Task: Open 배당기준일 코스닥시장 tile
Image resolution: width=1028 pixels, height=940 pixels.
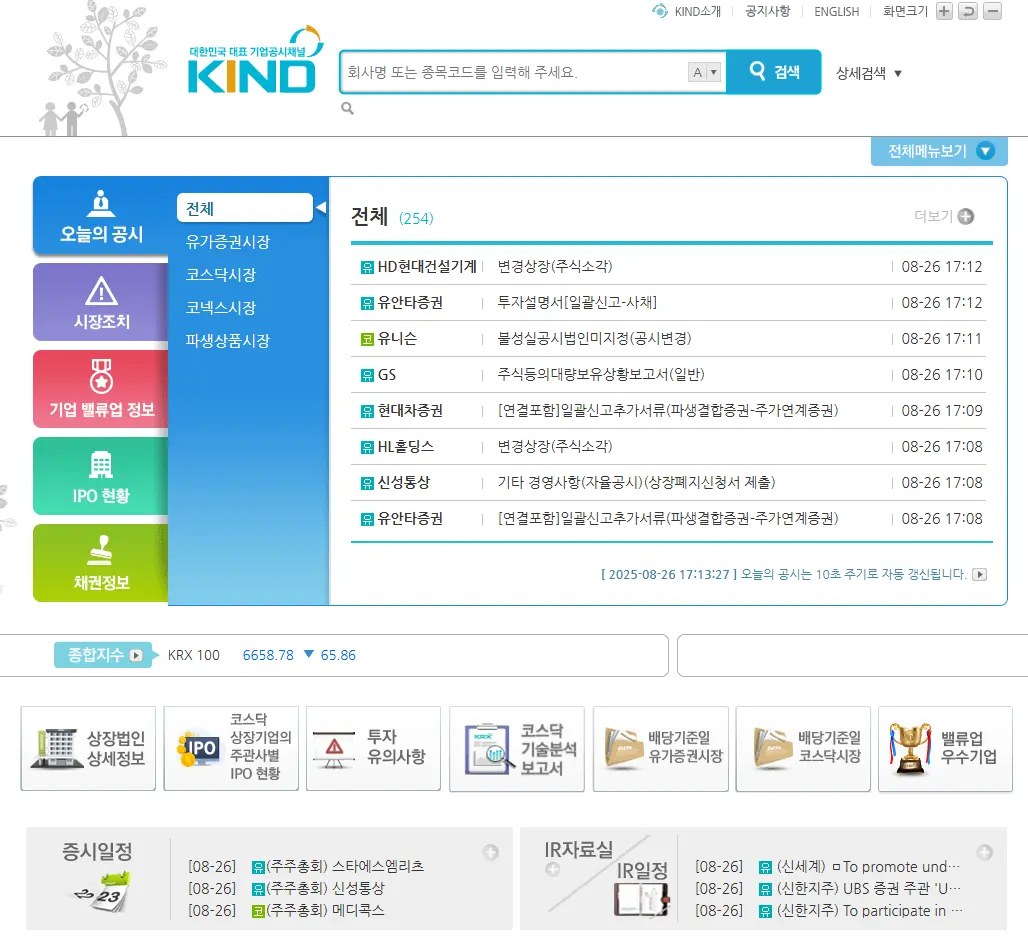Action: tap(803, 749)
